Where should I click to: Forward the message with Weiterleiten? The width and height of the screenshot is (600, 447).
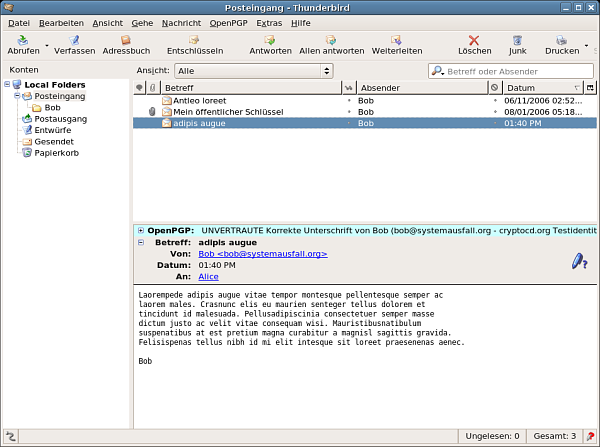click(397, 45)
